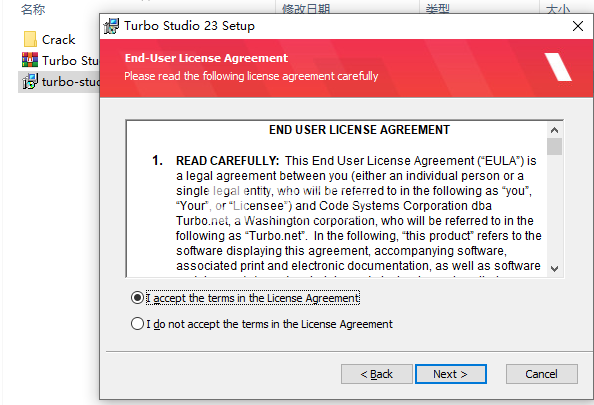Click the Crack folder icon
Viewport: 594px width, 405px height.
click(x=30, y=39)
